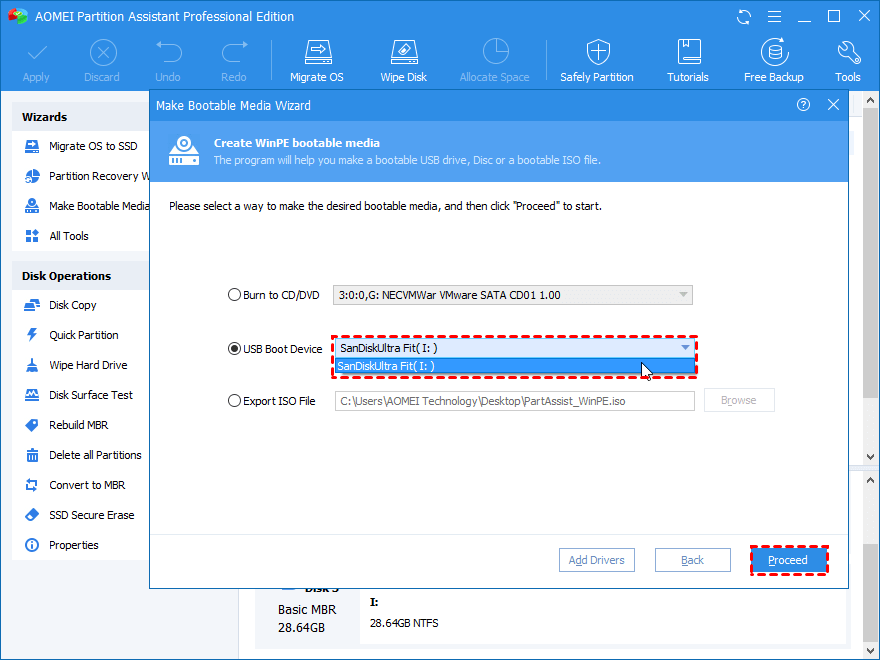Open Tutorials in the toolbar

[x=688, y=60]
